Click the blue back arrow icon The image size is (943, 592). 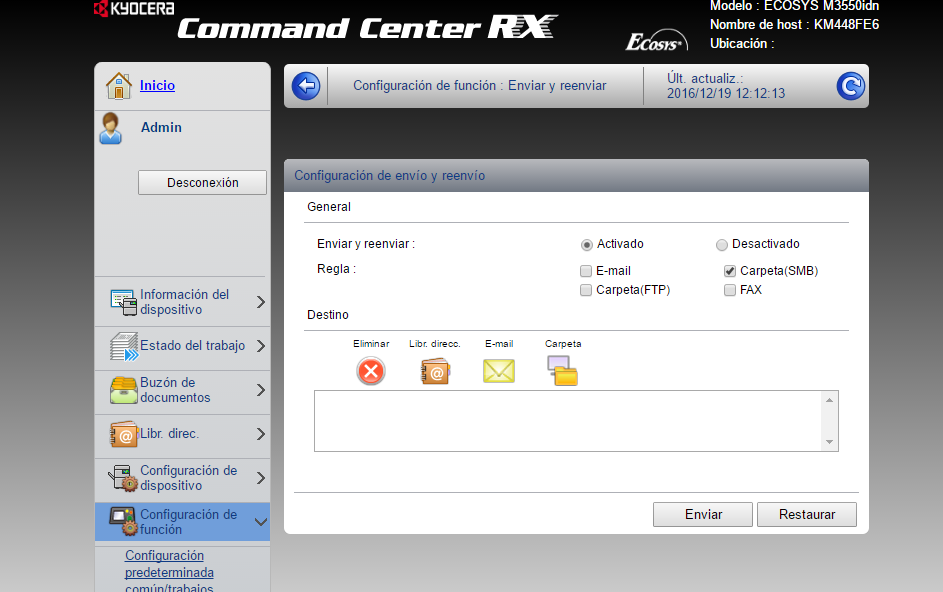306,86
